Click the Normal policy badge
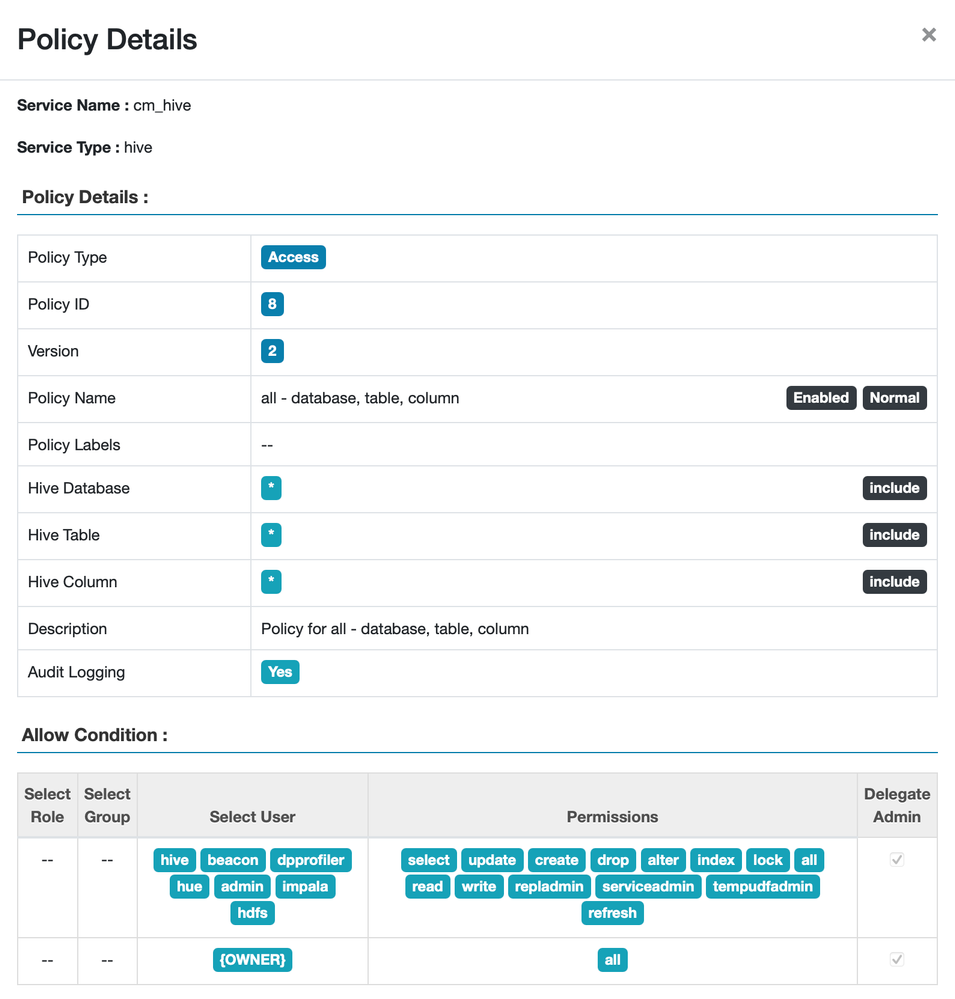Image resolution: width=955 pixels, height=999 pixels. 894,398
